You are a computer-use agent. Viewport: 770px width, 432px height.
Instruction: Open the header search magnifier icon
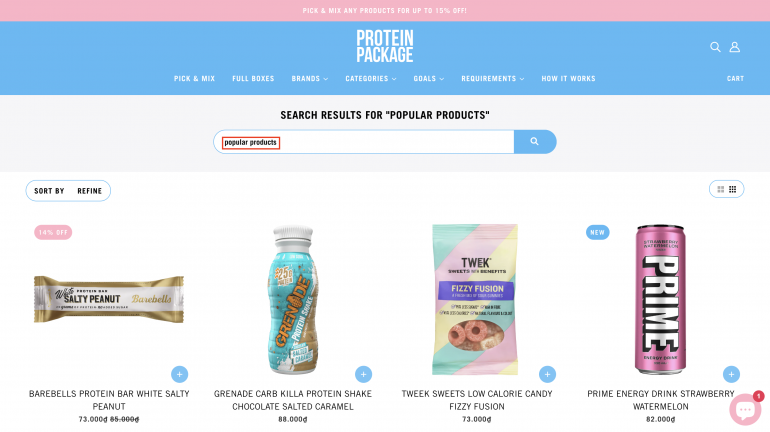coord(715,47)
